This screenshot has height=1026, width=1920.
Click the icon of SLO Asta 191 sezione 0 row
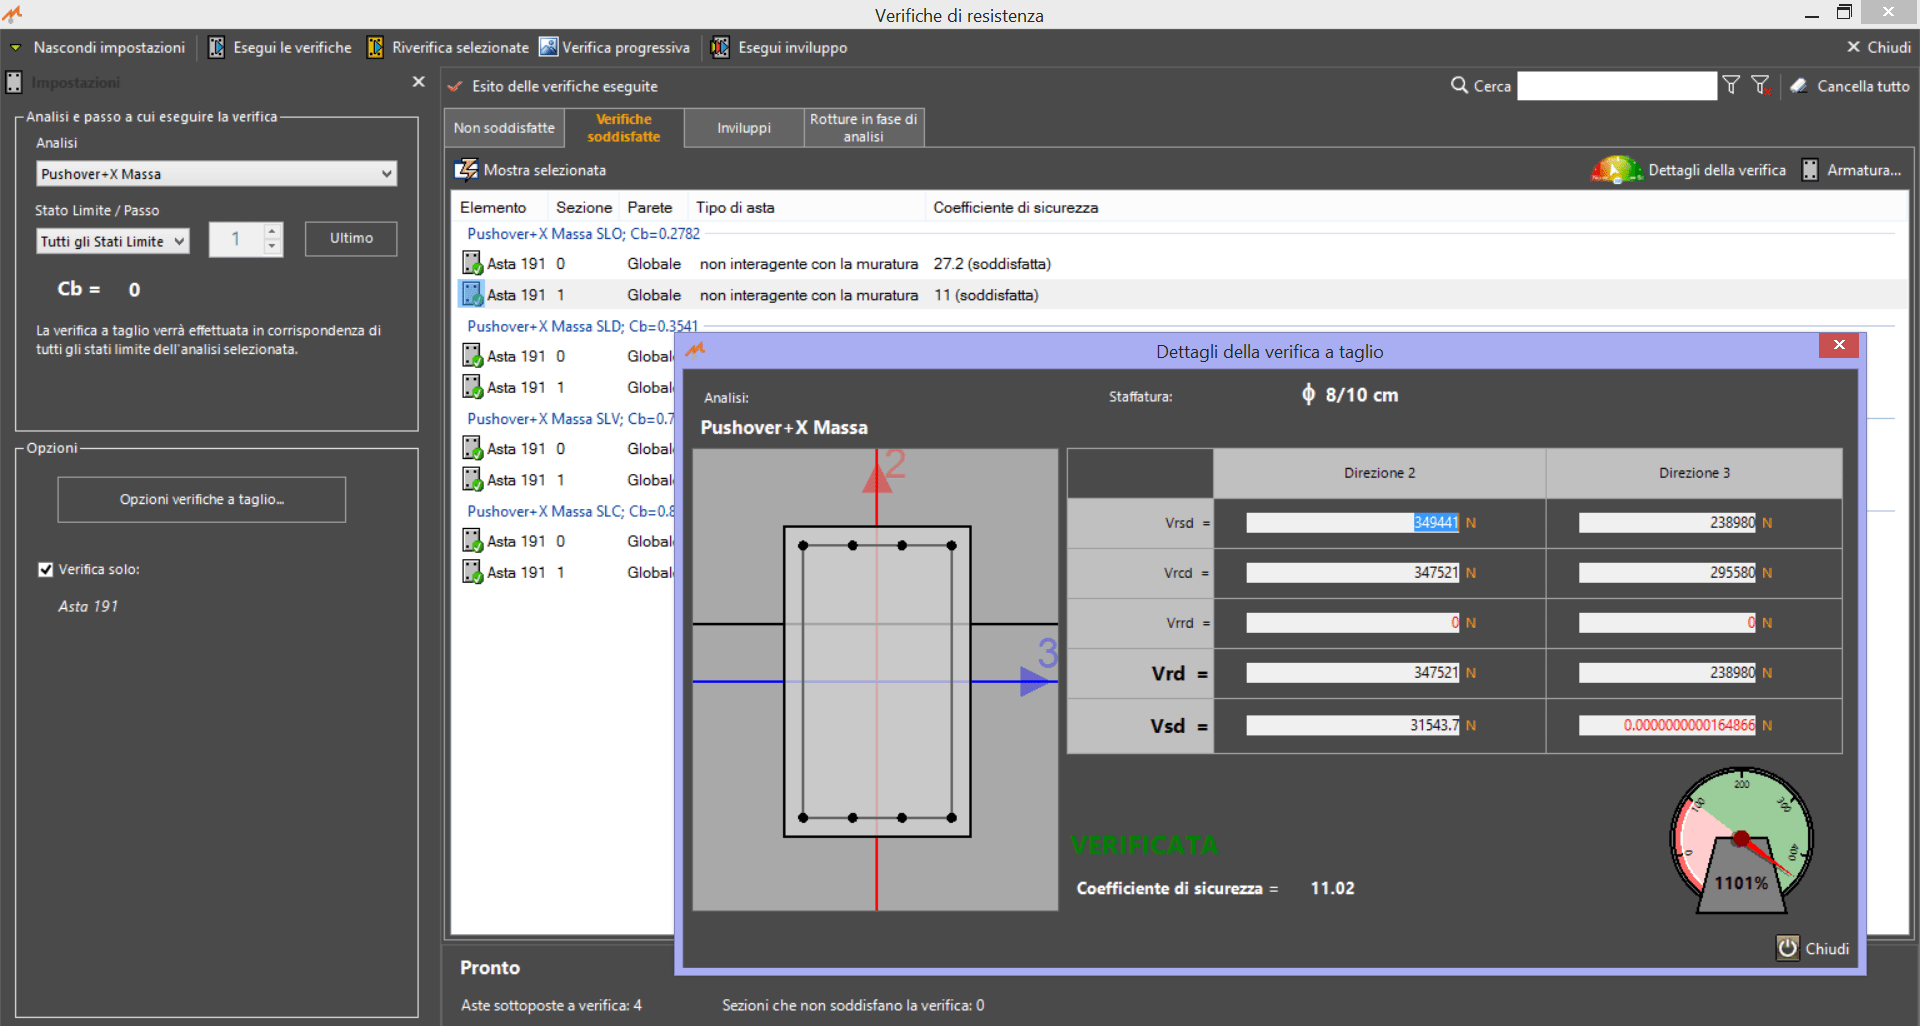coord(472,263)
